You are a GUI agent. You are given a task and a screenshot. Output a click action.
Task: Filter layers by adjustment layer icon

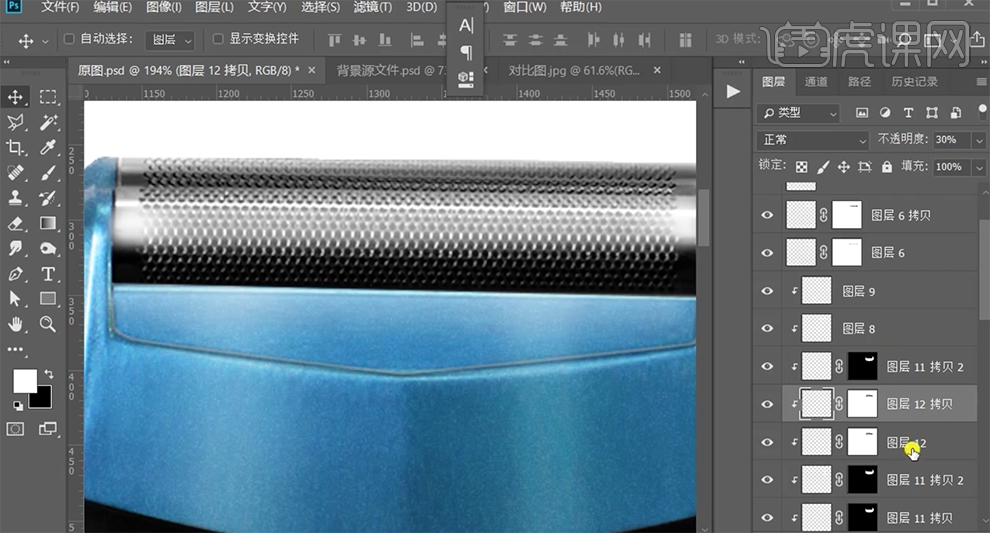click(885, 112)
